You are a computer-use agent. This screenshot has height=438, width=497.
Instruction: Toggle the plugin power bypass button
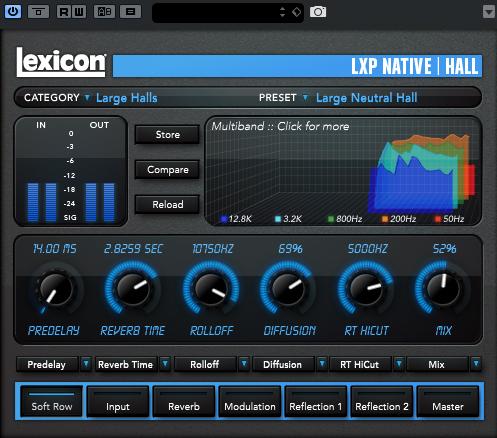click(13, 12)
